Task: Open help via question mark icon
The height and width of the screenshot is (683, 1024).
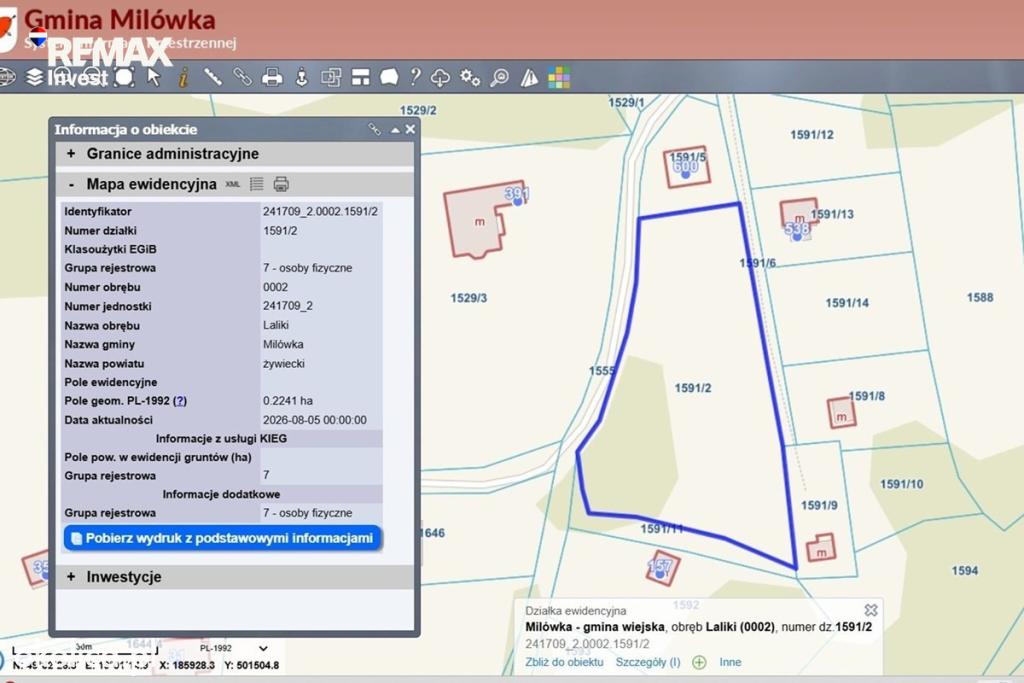Action: [x=415, y=77]
